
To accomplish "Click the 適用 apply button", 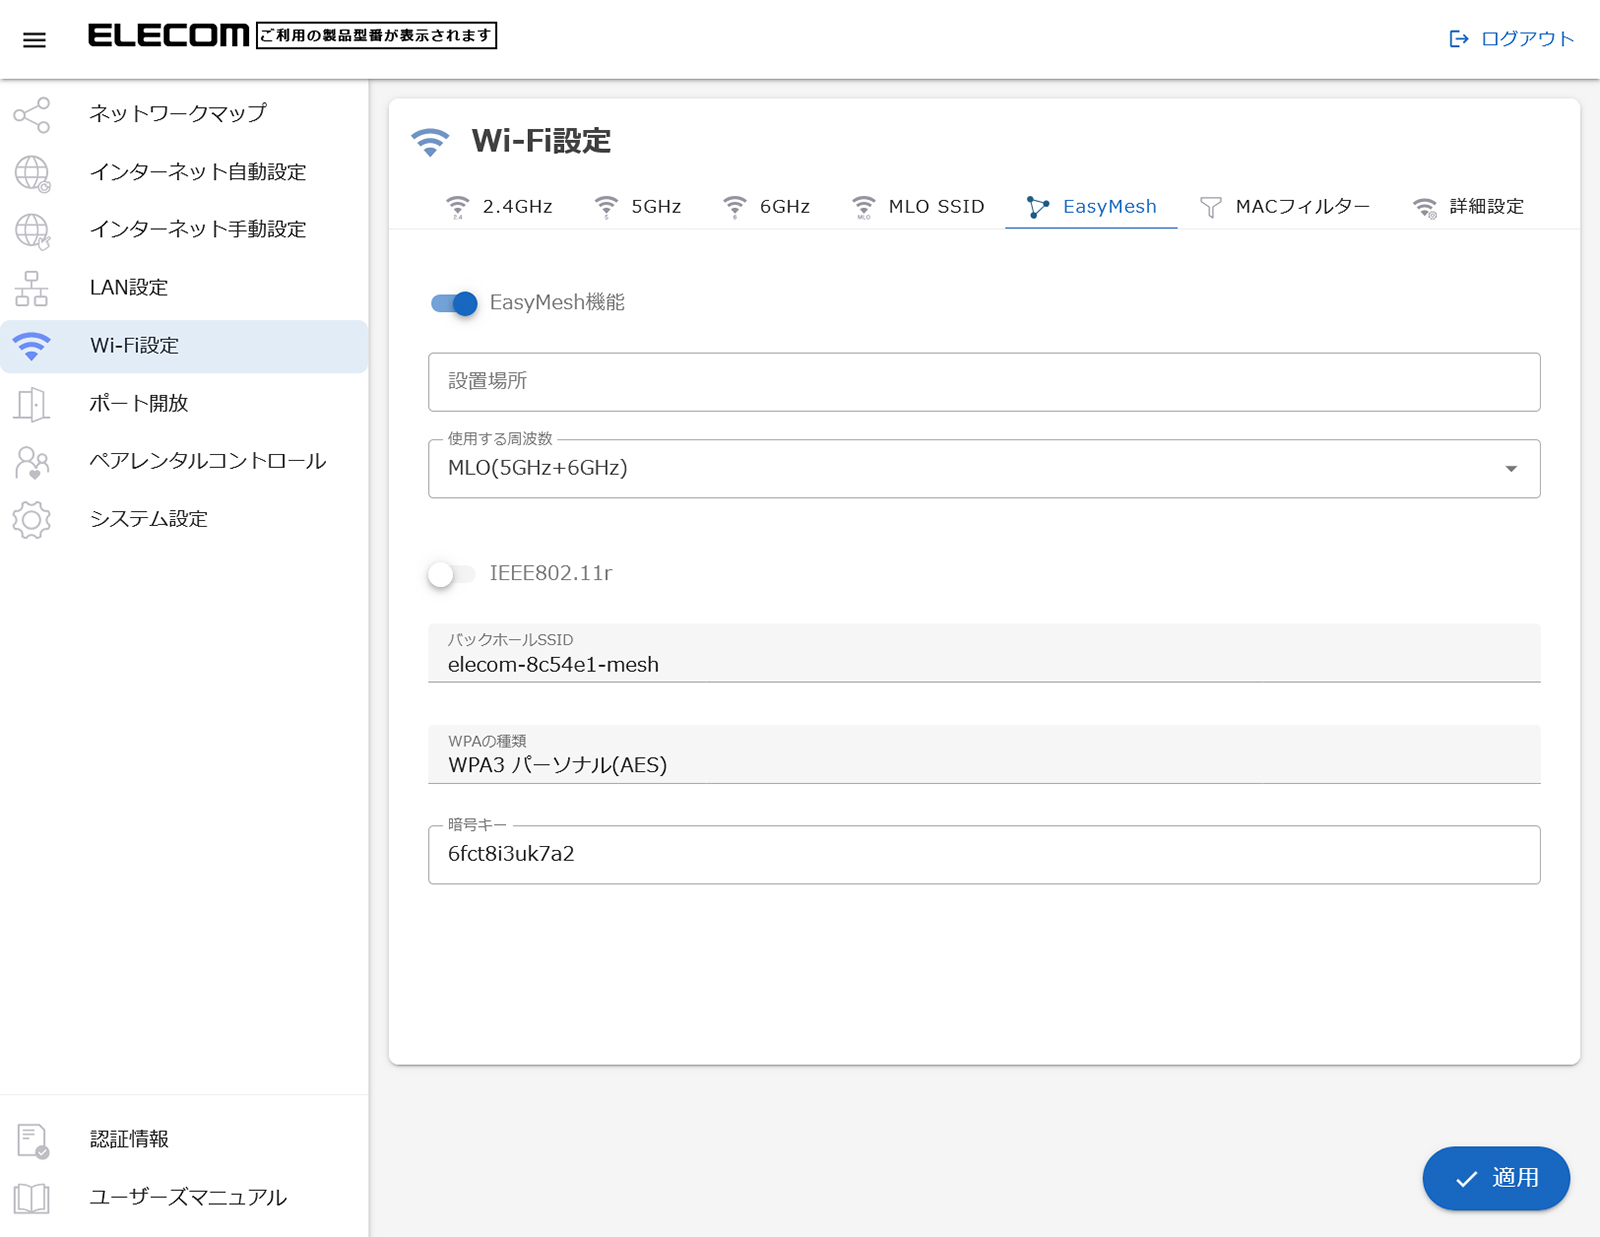I will (x=1496, y=1178).
